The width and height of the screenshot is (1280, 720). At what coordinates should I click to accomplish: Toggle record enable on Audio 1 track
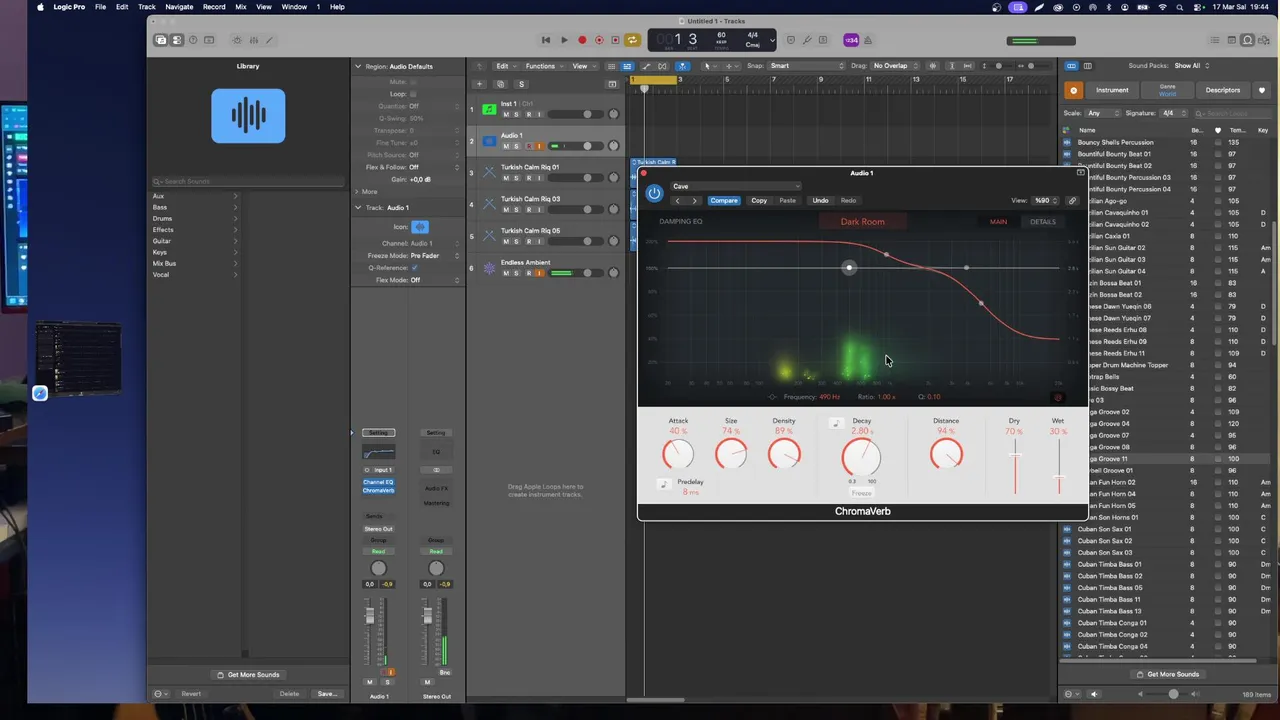click(x=528, y=146)
